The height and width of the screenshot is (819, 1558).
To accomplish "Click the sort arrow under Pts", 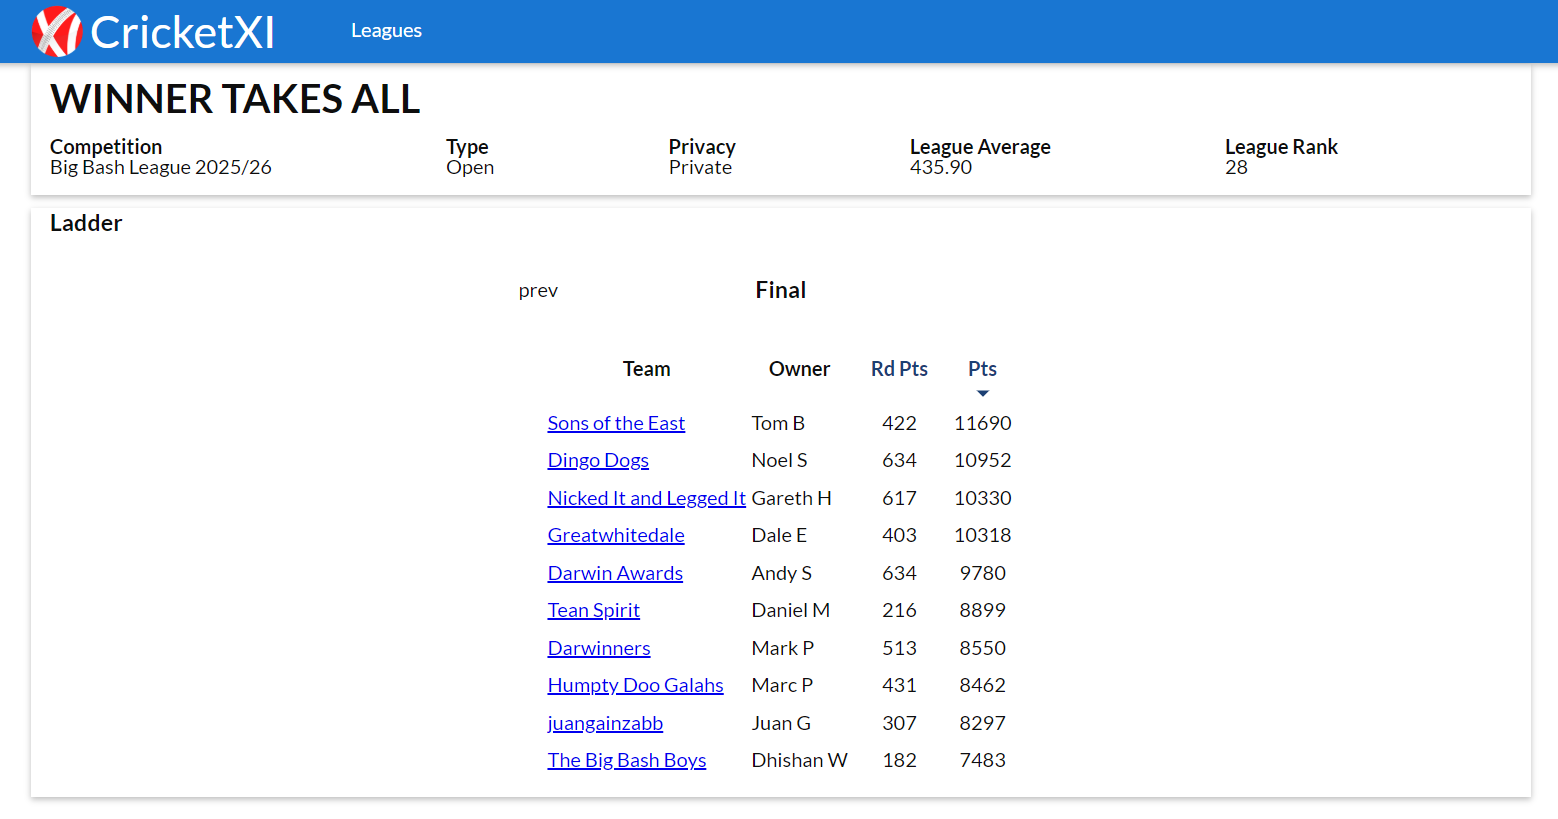I will (982, 393).
